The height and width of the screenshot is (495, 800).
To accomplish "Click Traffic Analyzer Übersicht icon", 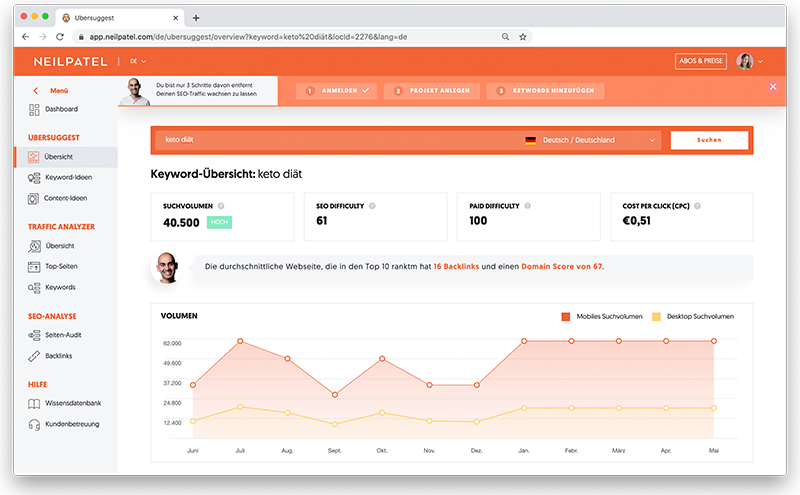I will pyautogui.click(x=34, y=246).
